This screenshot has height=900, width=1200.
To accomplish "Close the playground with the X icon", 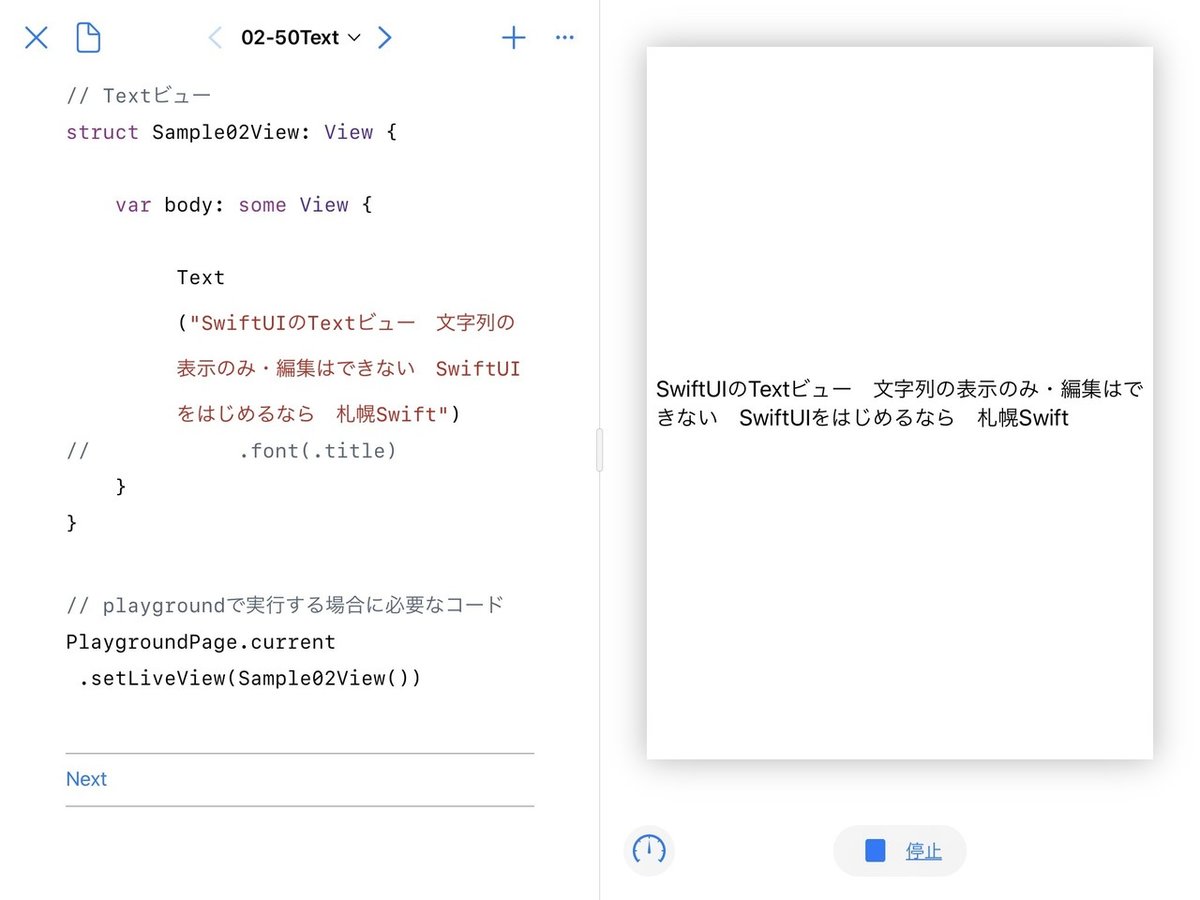I will click(x=36, y=38).
